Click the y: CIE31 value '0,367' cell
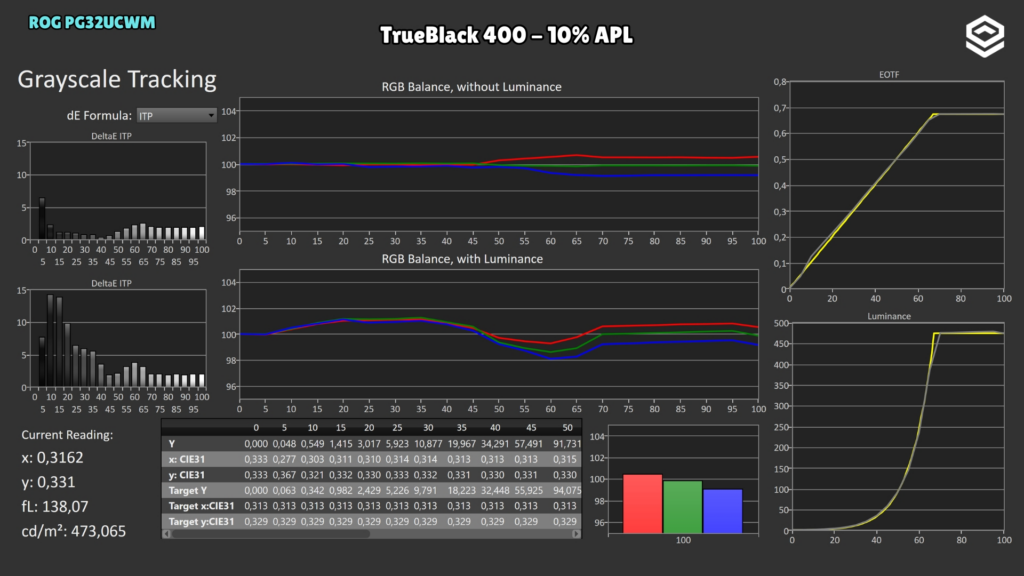 point(284,475)
